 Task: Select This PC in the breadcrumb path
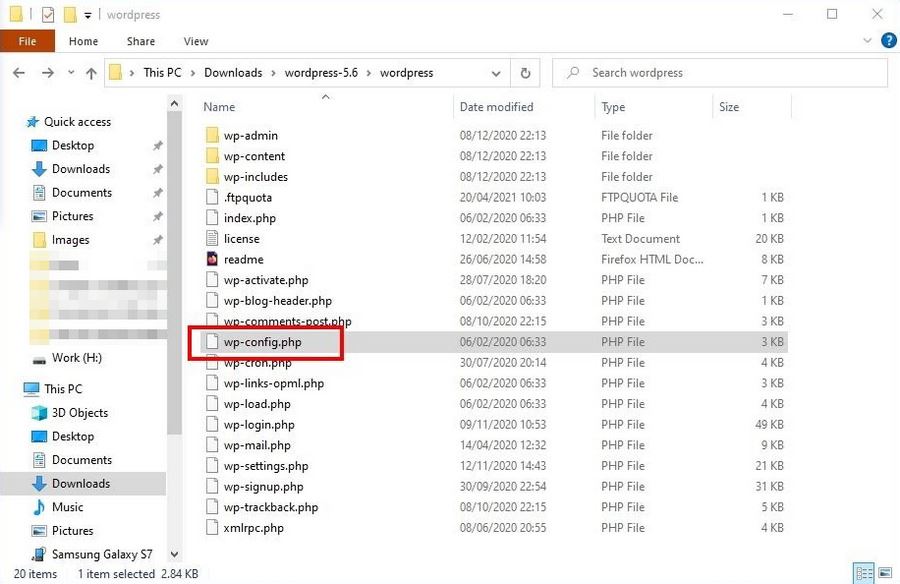point(162,73)
